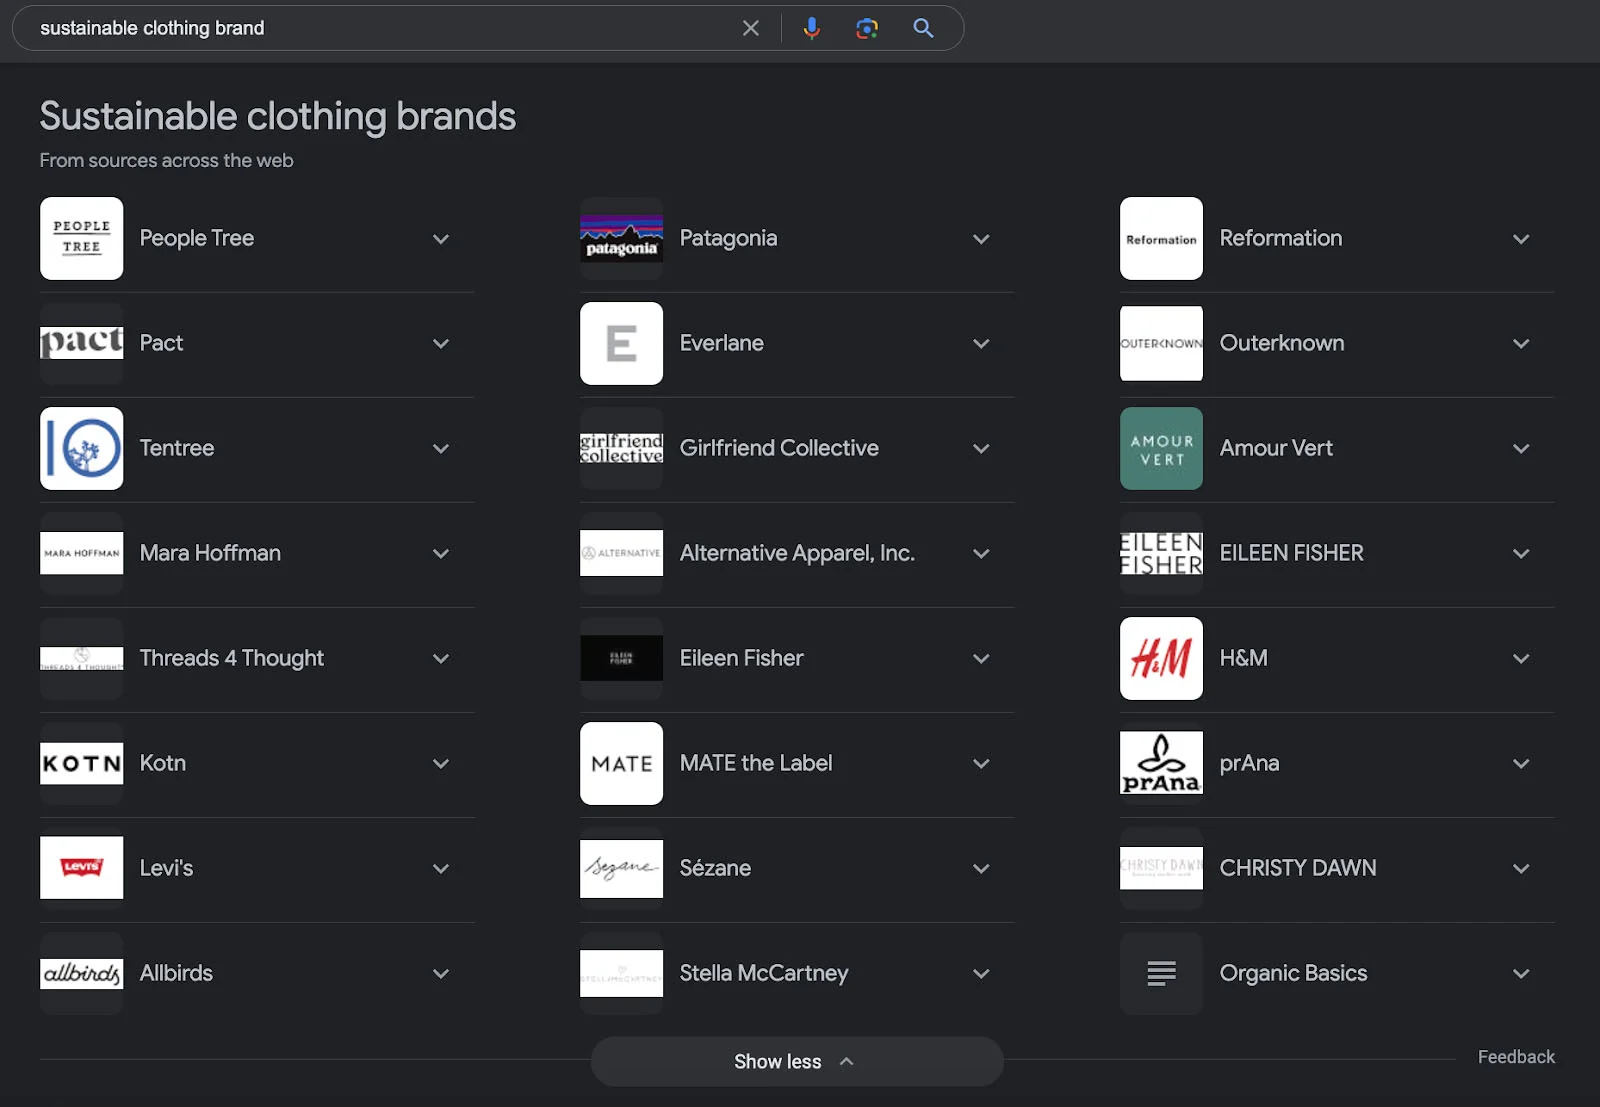Select the Sézane brand name text
Image resolution: width=1600 pixels, height=1107 pixels.
(x=715, y=868)
